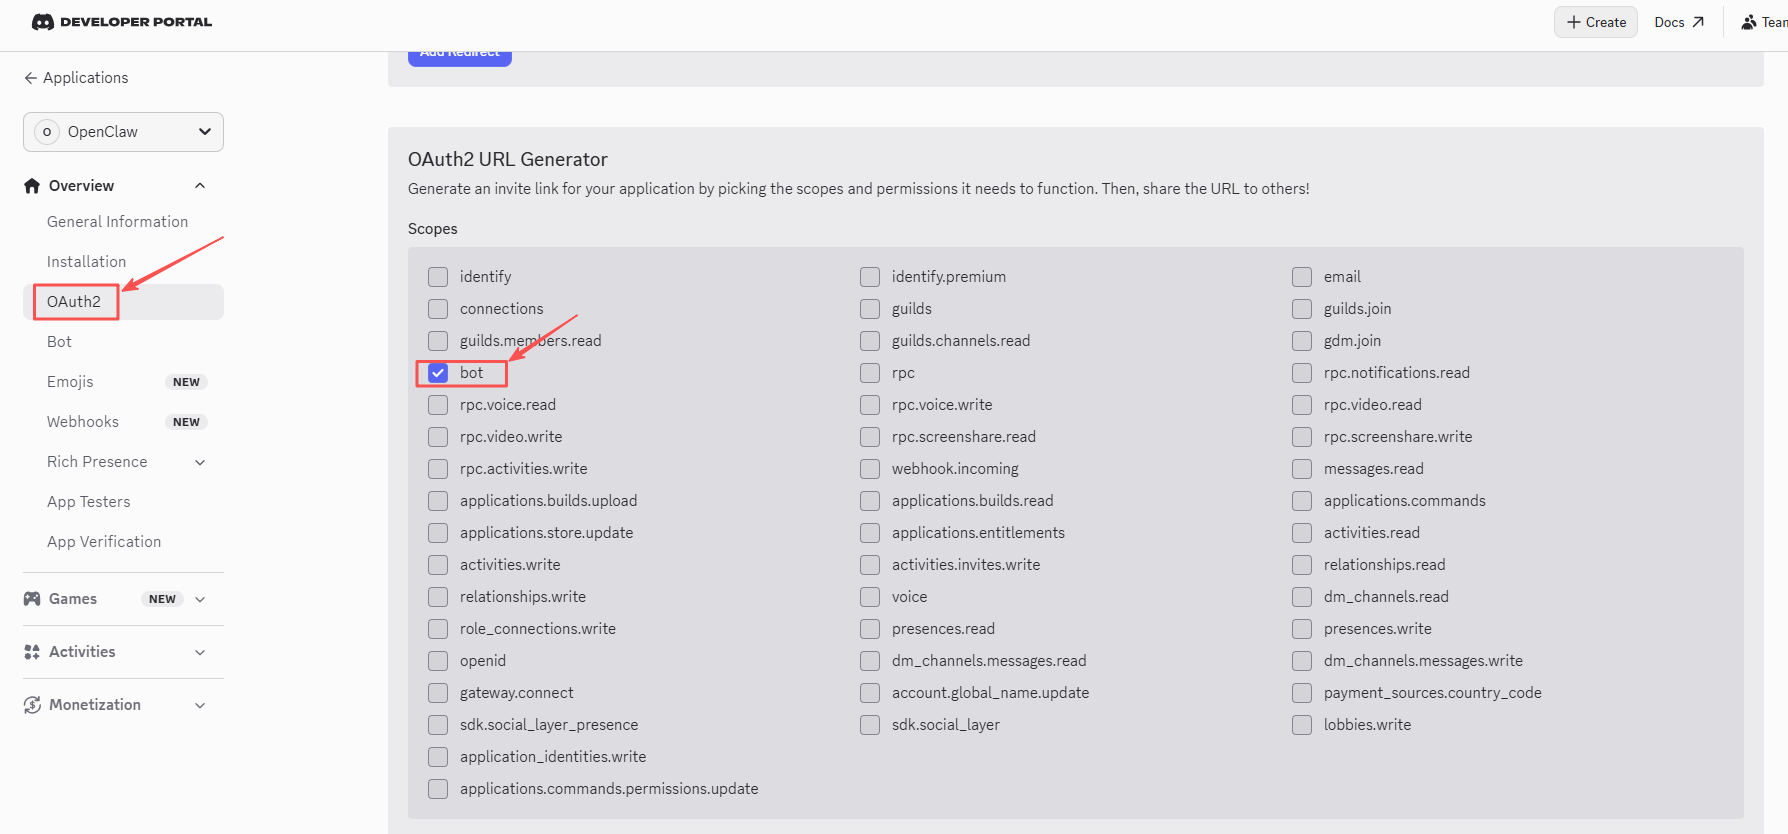
Task: Click the back arrow beside Applications
Action: tap(31, 78)
